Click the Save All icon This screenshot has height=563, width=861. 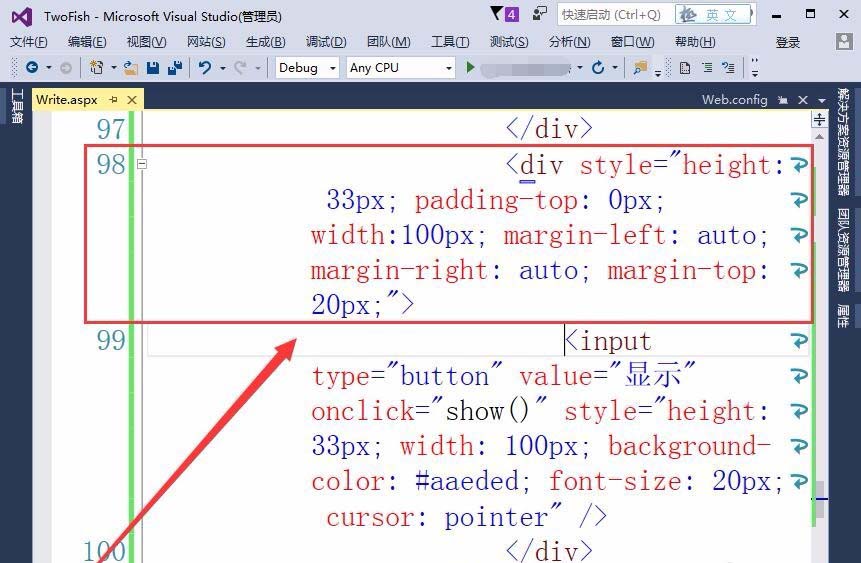[x=175, y=68]
